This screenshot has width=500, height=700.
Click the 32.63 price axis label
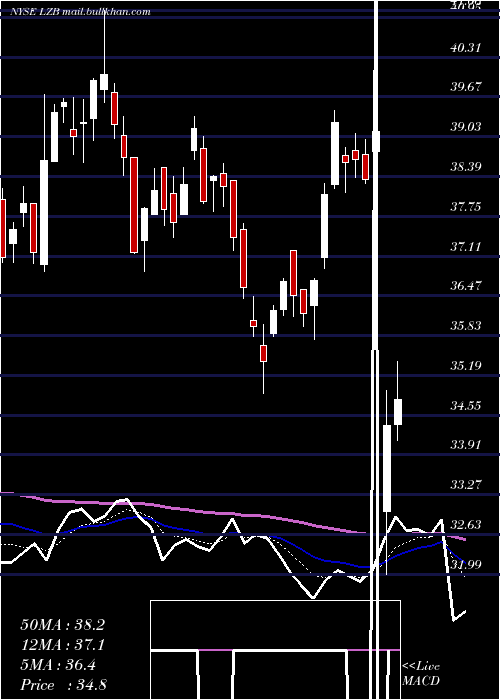click(466, 524)
